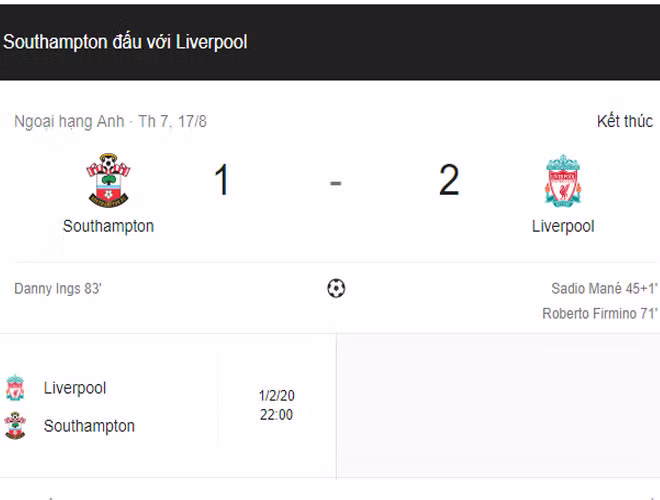Open Liverpool in the upcoming fixture row
Viewport: 660px width, 500px height.
(75, 388)
